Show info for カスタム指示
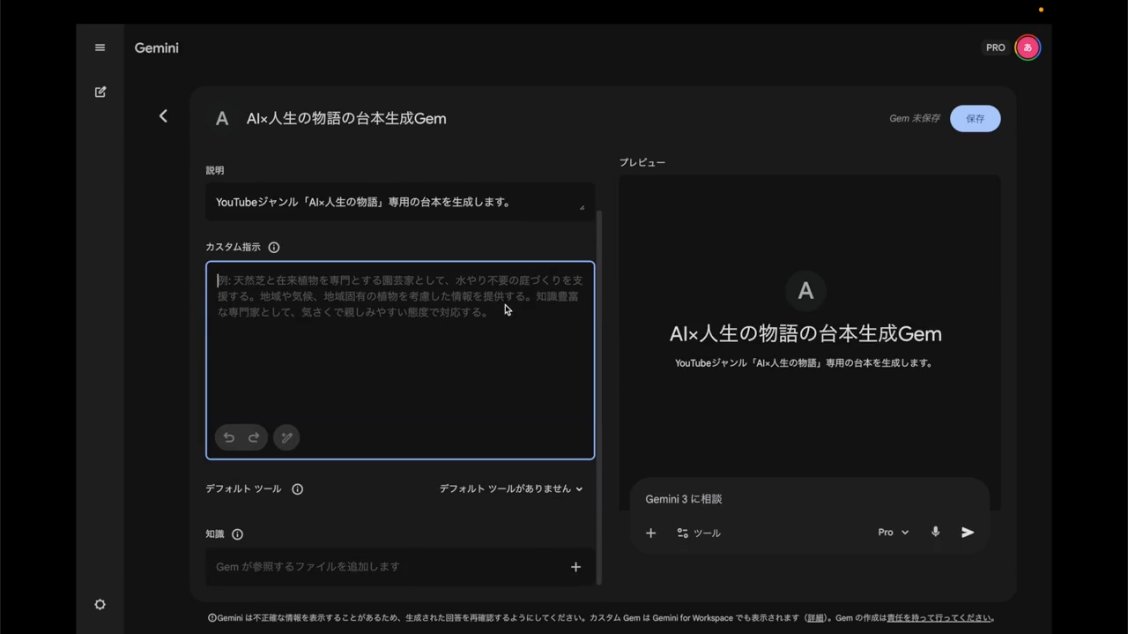Viewport: 1128px width, 634px height. [274, 247]
